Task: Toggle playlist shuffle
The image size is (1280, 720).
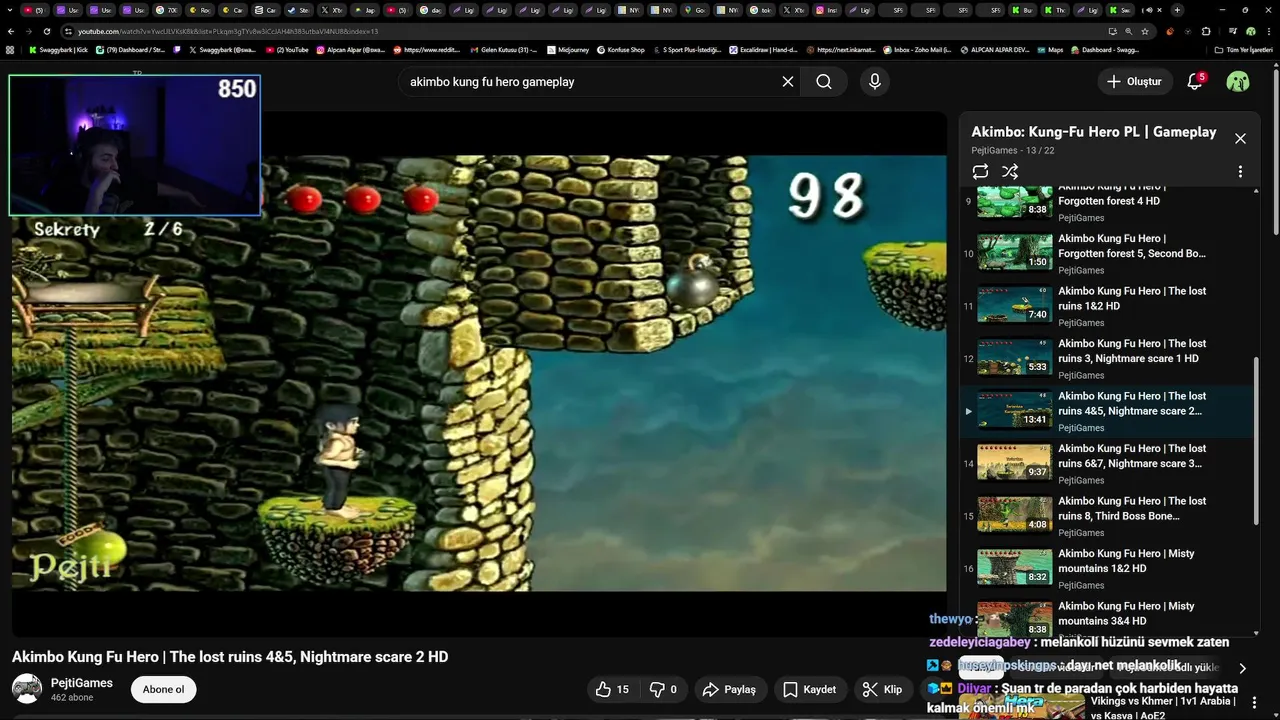Action: [x=1010, y=172]
